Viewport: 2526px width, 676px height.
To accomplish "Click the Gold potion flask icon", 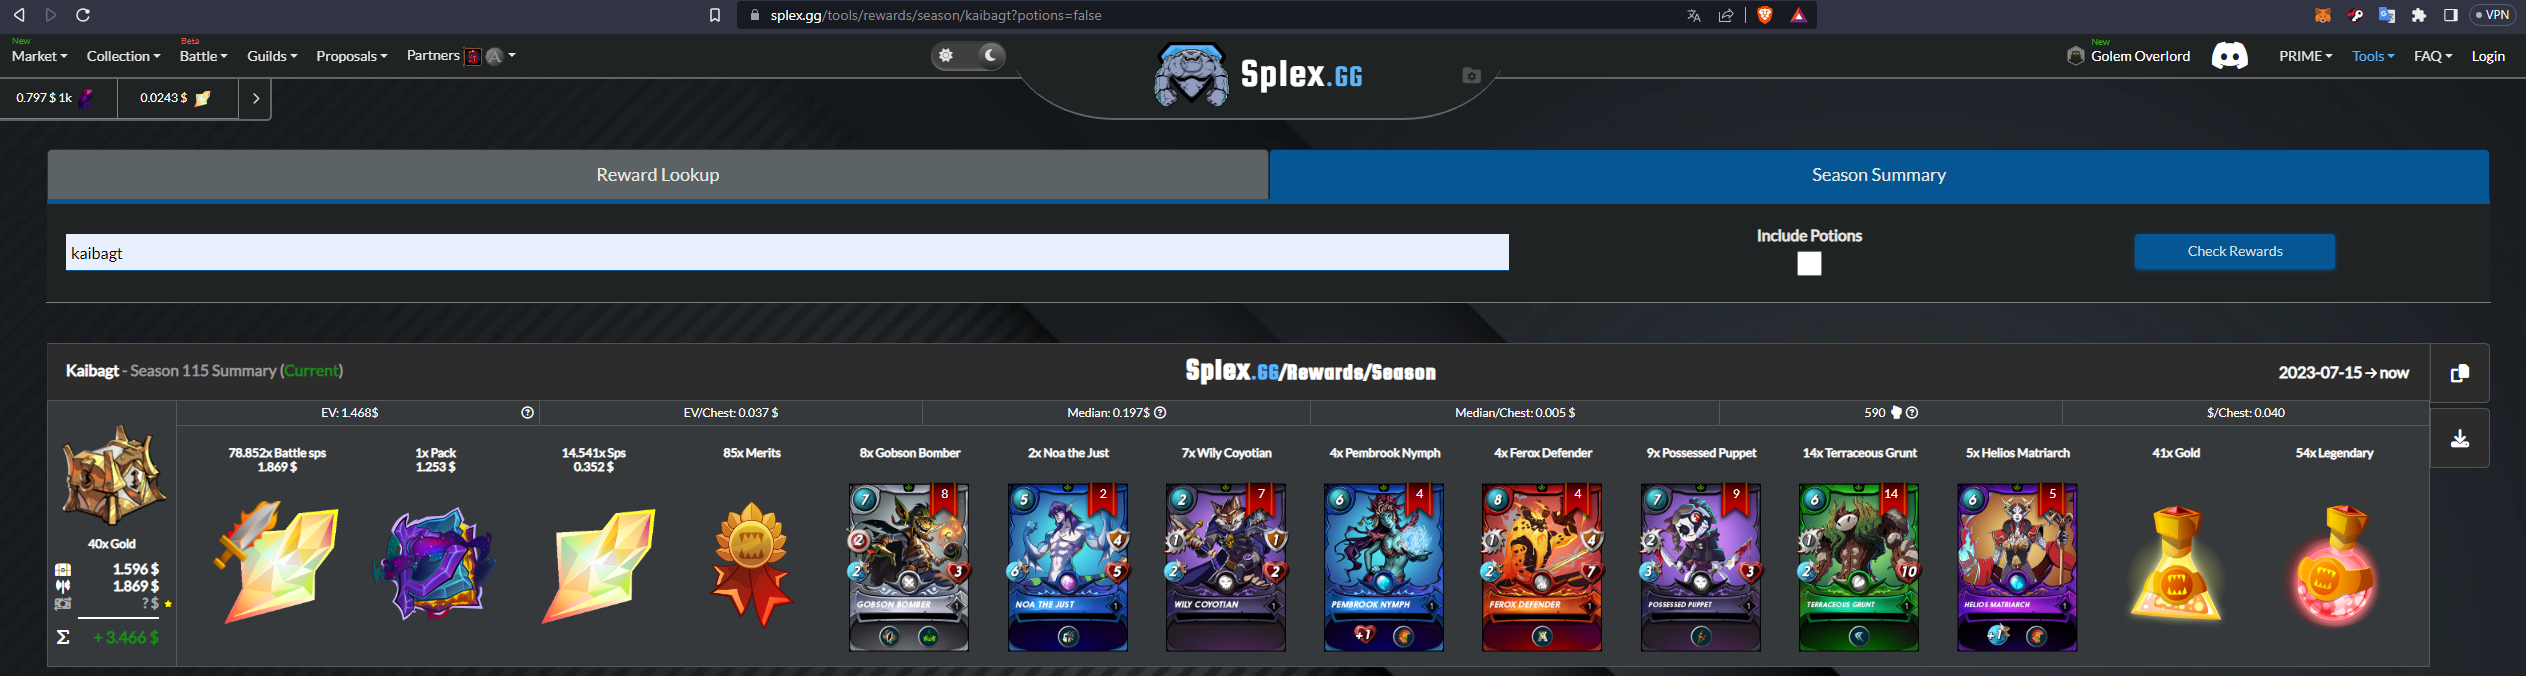I will click(x=2175, y=563).
